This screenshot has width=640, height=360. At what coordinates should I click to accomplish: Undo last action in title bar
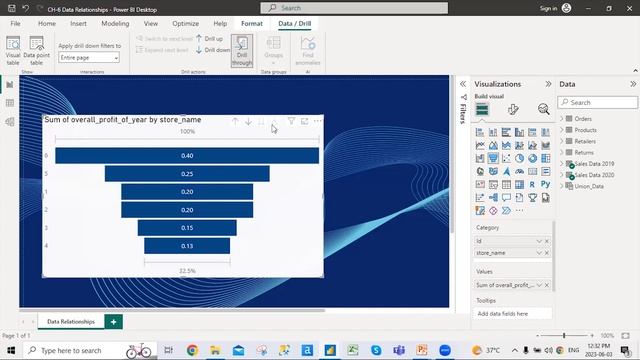(x=26, y=8)
